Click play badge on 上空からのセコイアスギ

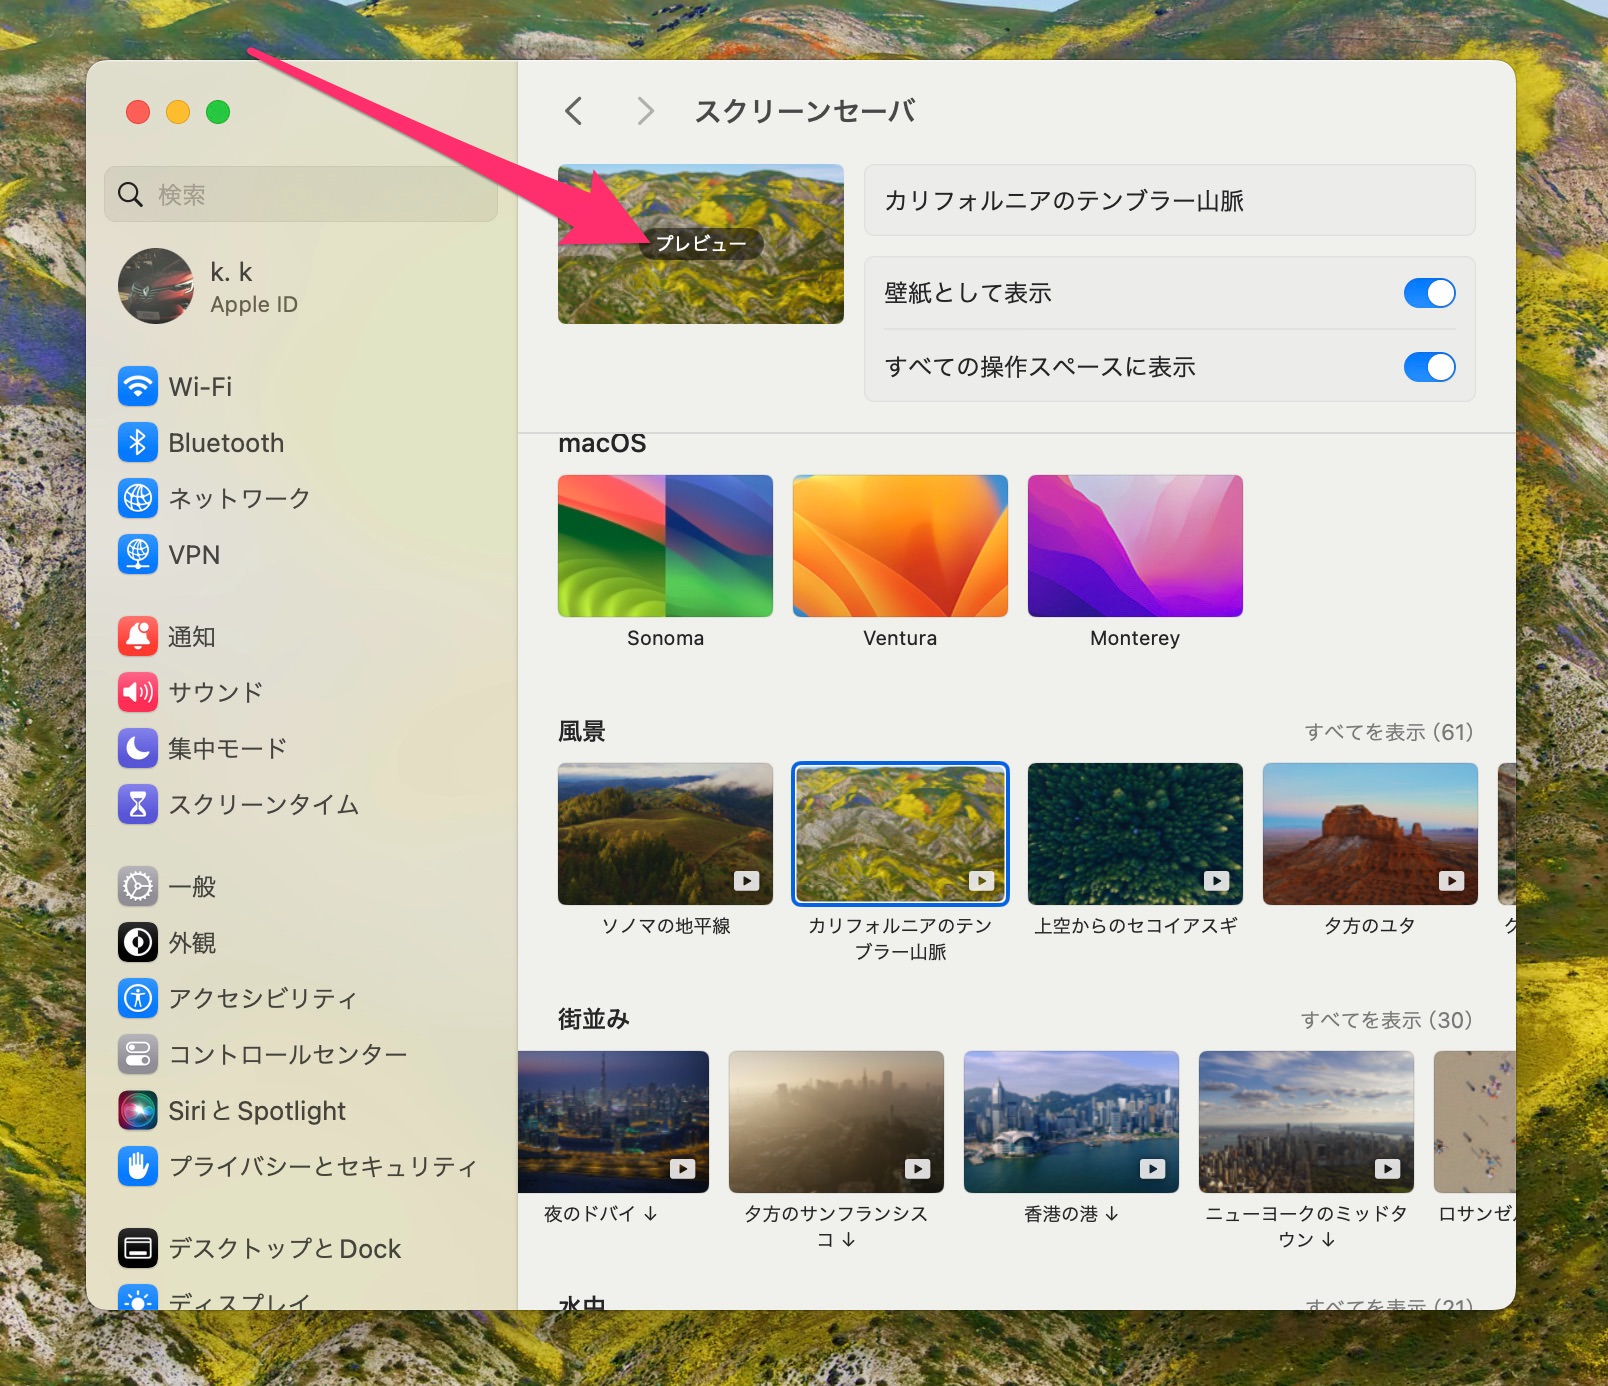coord(1216,881)
